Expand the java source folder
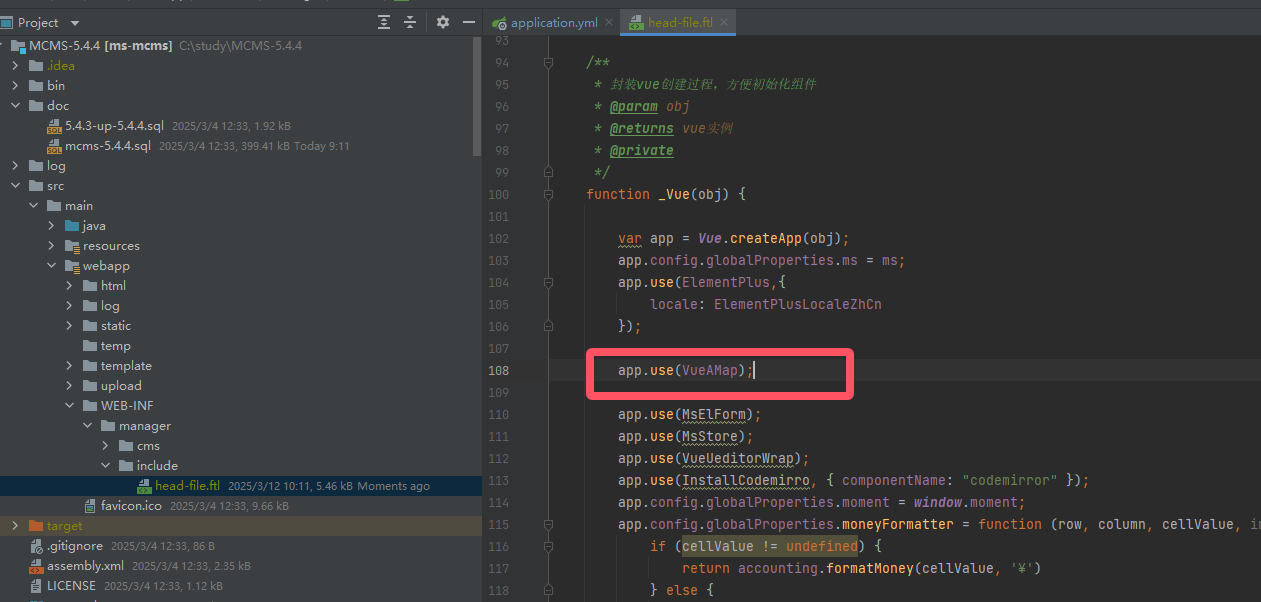Viewport: 1261px width, 602px height. (52, 226)
